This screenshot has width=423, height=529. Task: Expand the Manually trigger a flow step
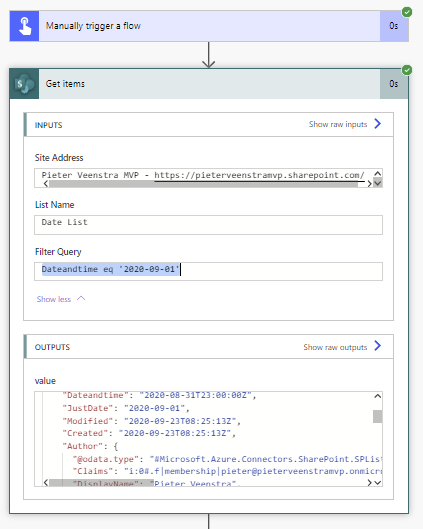coord(209,26)
